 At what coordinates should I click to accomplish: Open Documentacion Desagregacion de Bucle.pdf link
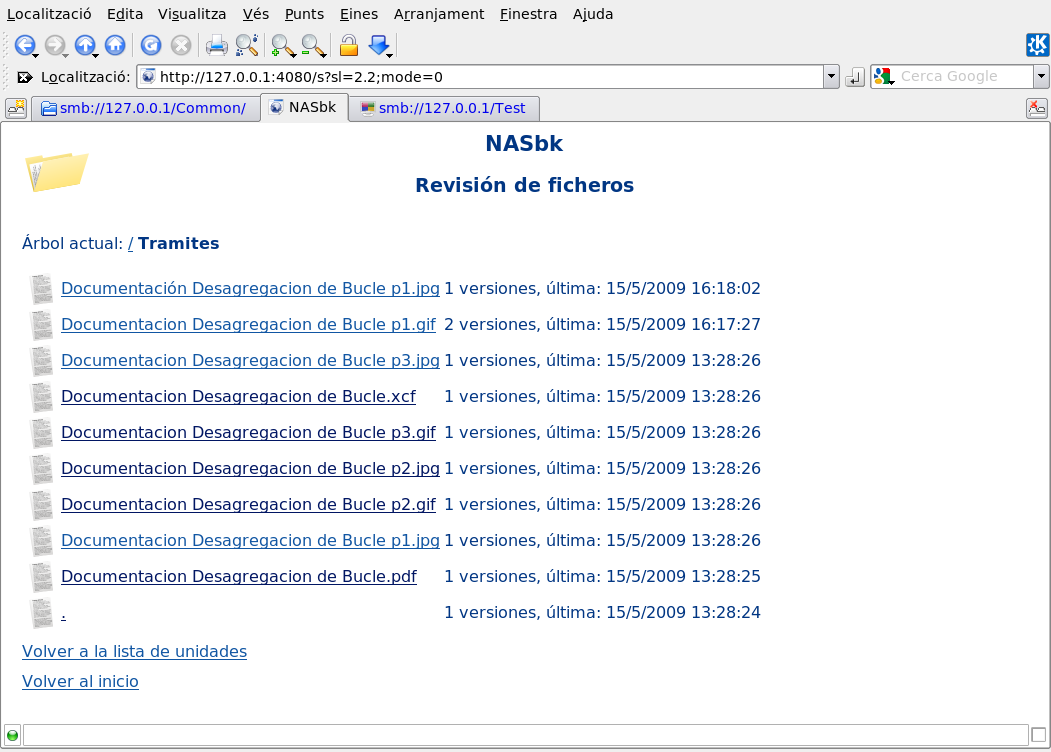pyautogui.click(x=239, y=577)
